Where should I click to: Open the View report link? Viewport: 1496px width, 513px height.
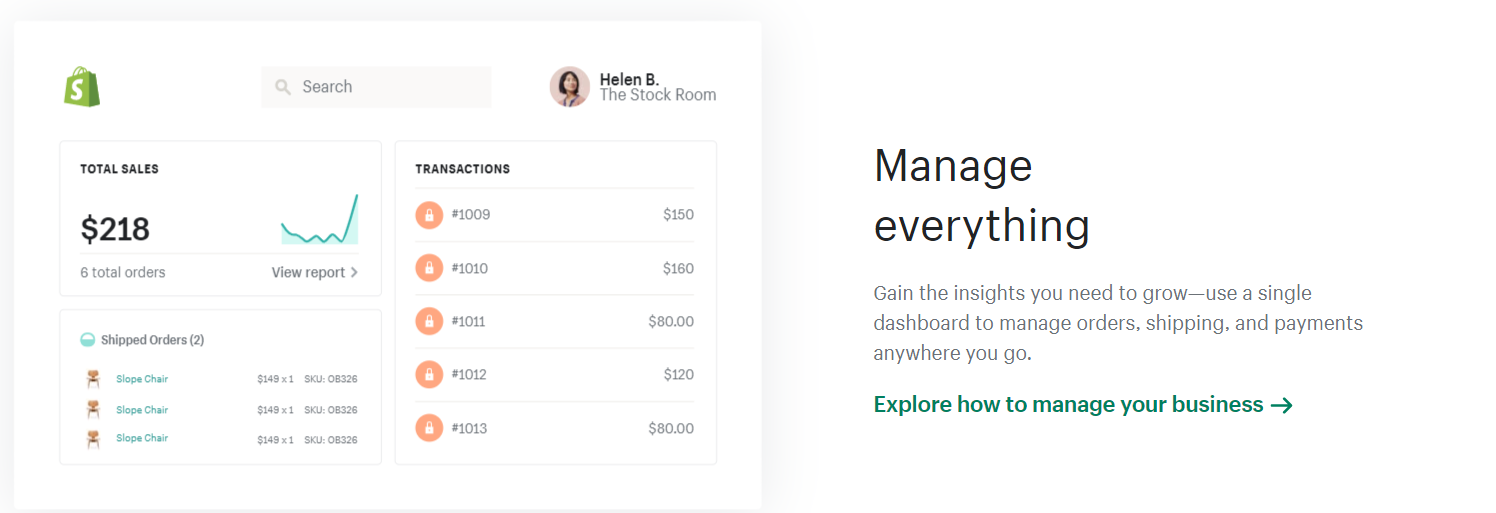(x=314, y=272)
